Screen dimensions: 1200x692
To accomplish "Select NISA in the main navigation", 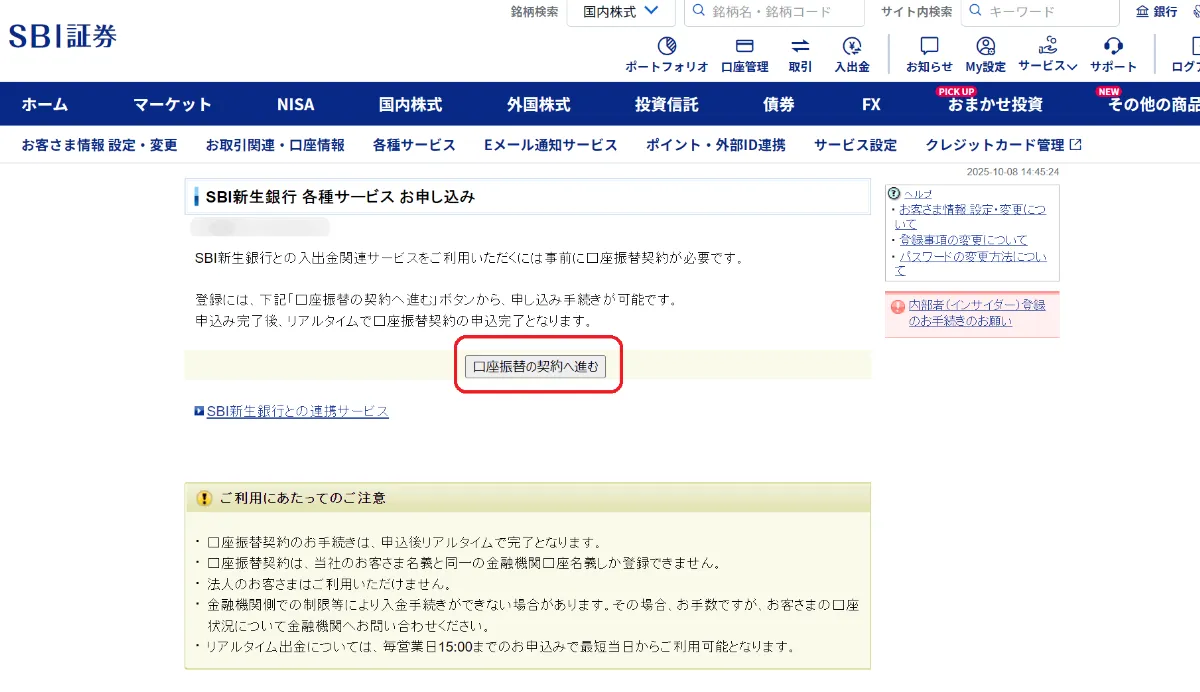I will tap(295, 104).
